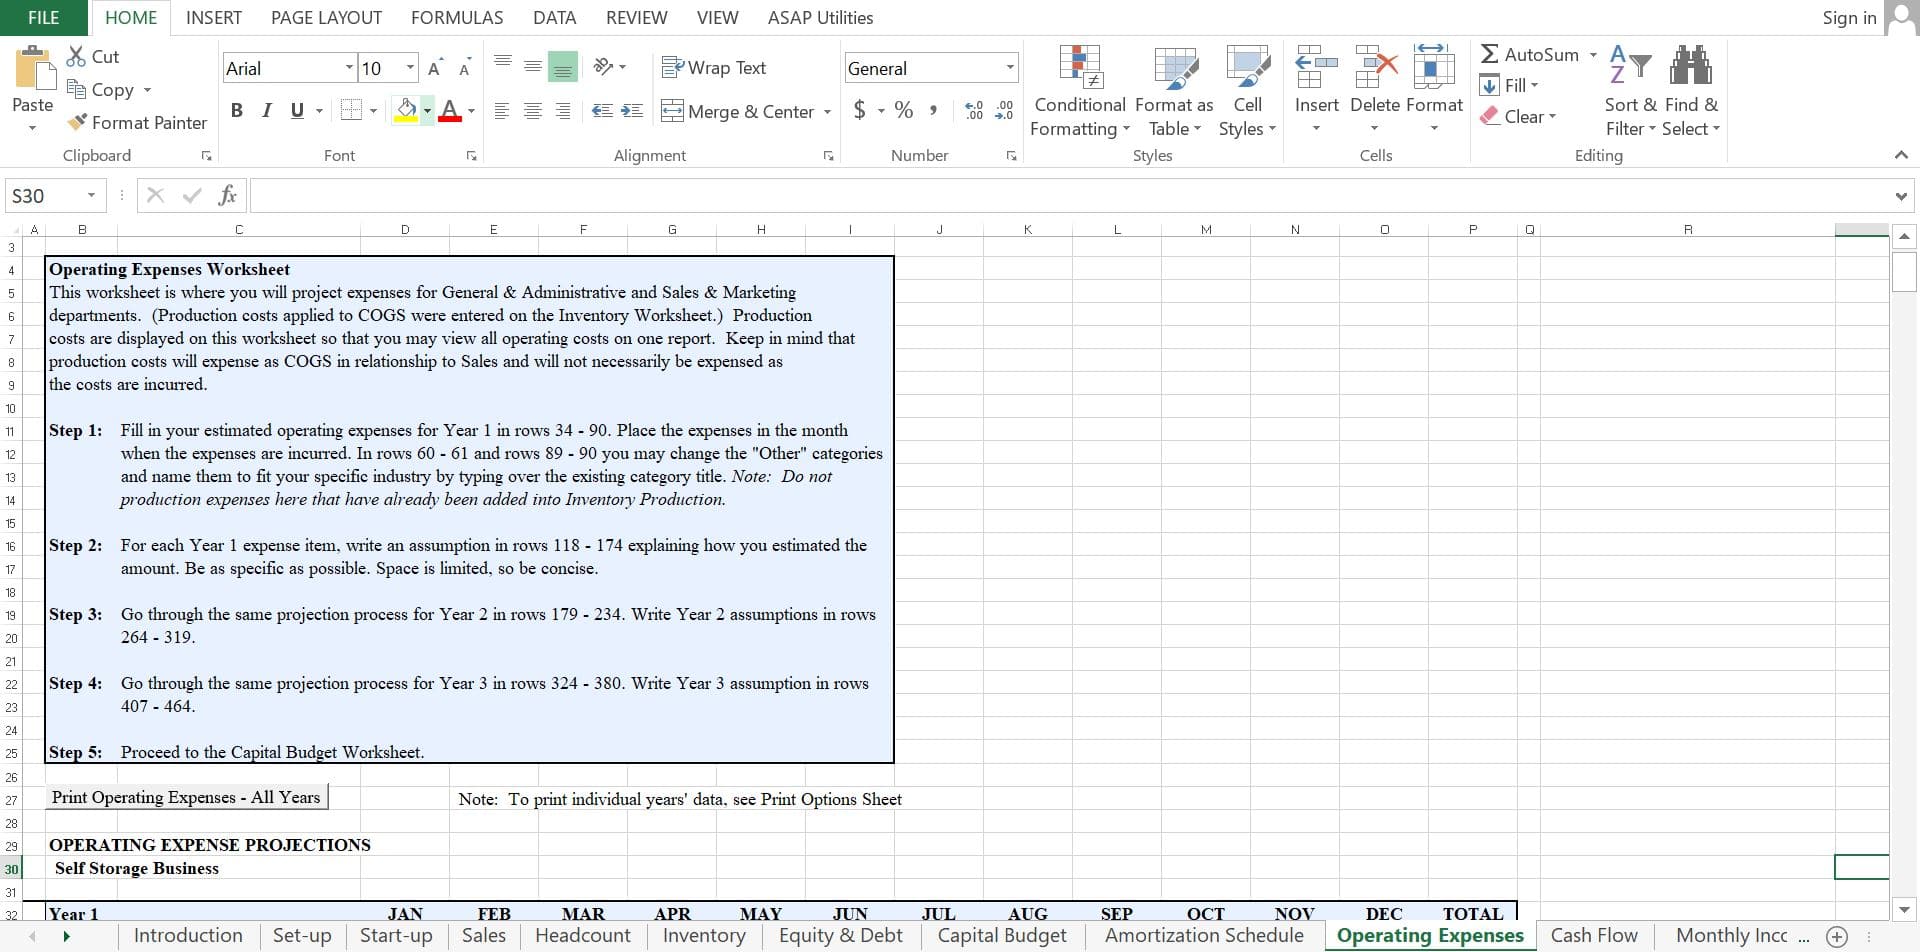Apply yellow Fill Color
Viewport: 1920px width, 952px height.
pyautogui.click(x=406, y=110)
